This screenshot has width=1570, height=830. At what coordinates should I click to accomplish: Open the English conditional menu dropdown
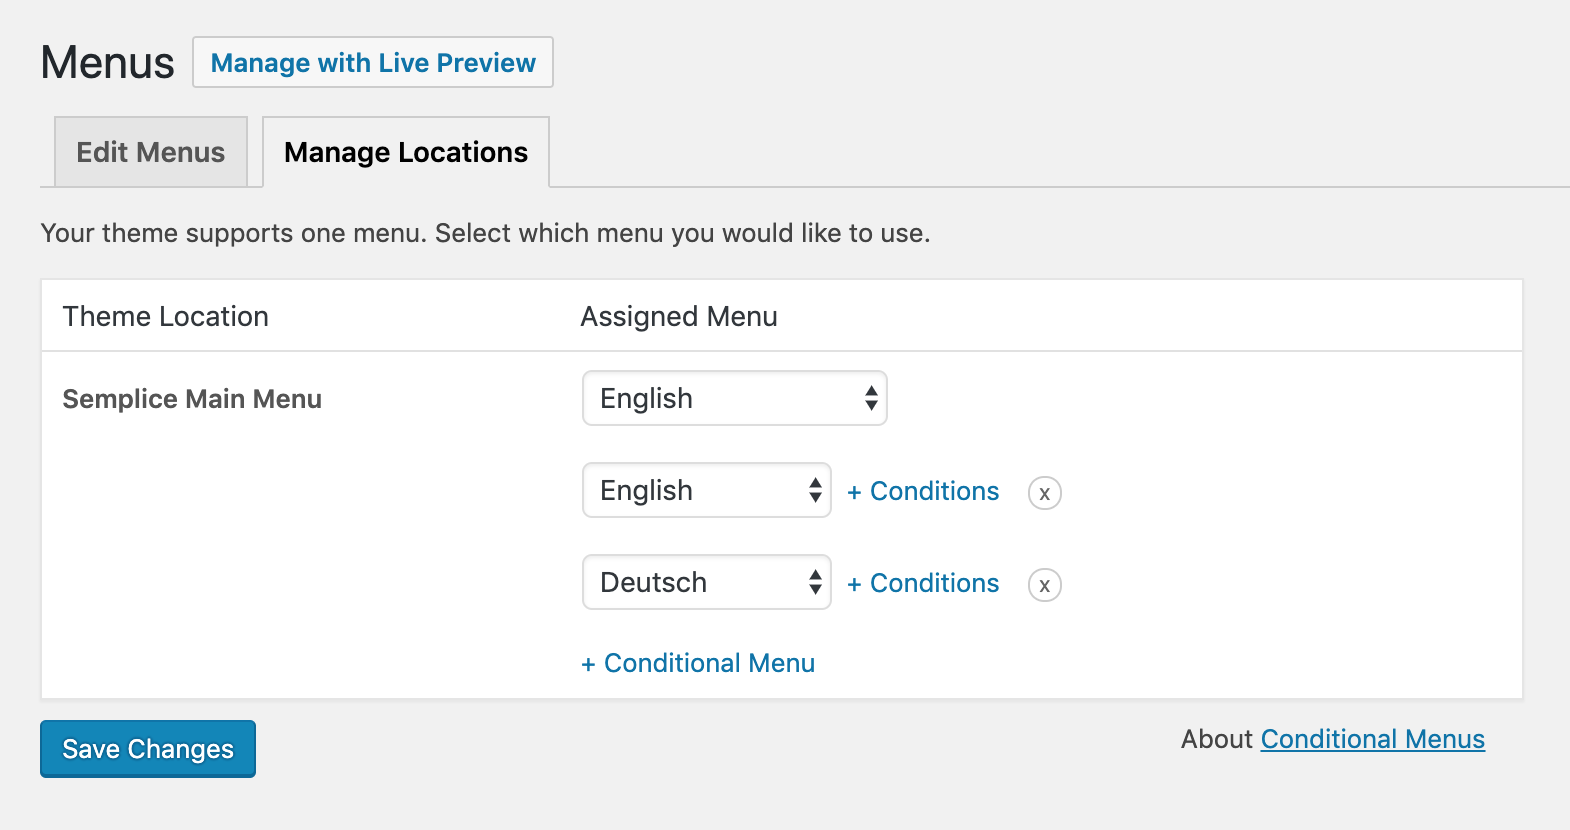click(x=706, y=491)
